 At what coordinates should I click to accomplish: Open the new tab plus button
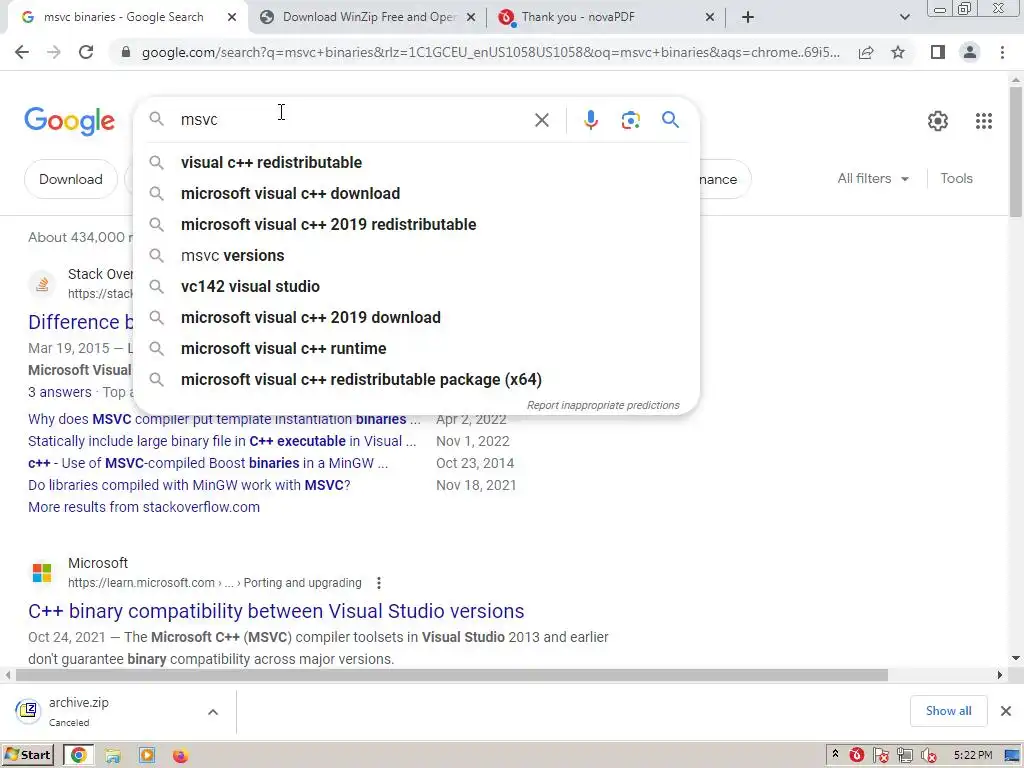(748, 17)
